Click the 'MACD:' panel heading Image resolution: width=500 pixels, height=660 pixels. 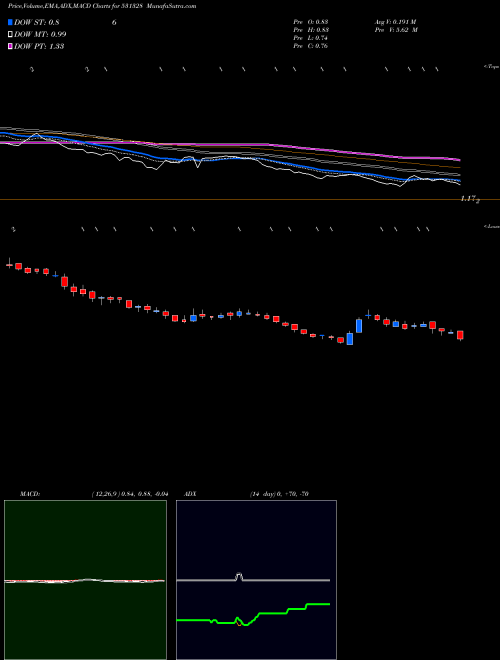pos(30,494)
